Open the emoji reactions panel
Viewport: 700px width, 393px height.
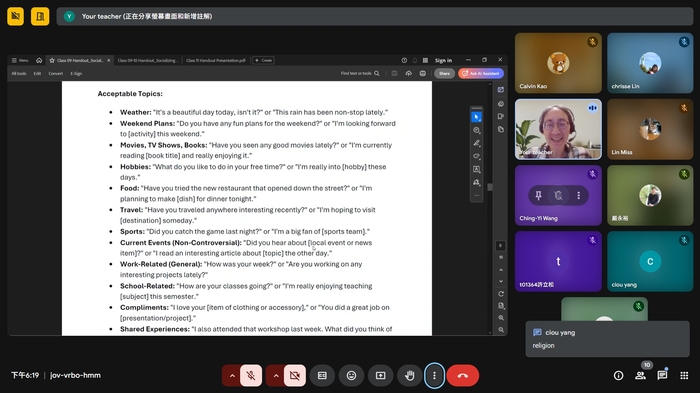coord(351,376)
